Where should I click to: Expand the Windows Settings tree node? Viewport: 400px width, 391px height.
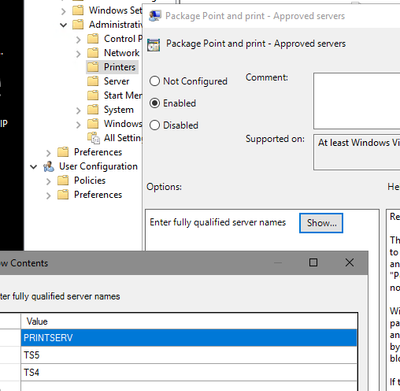[x=63, y=11]
